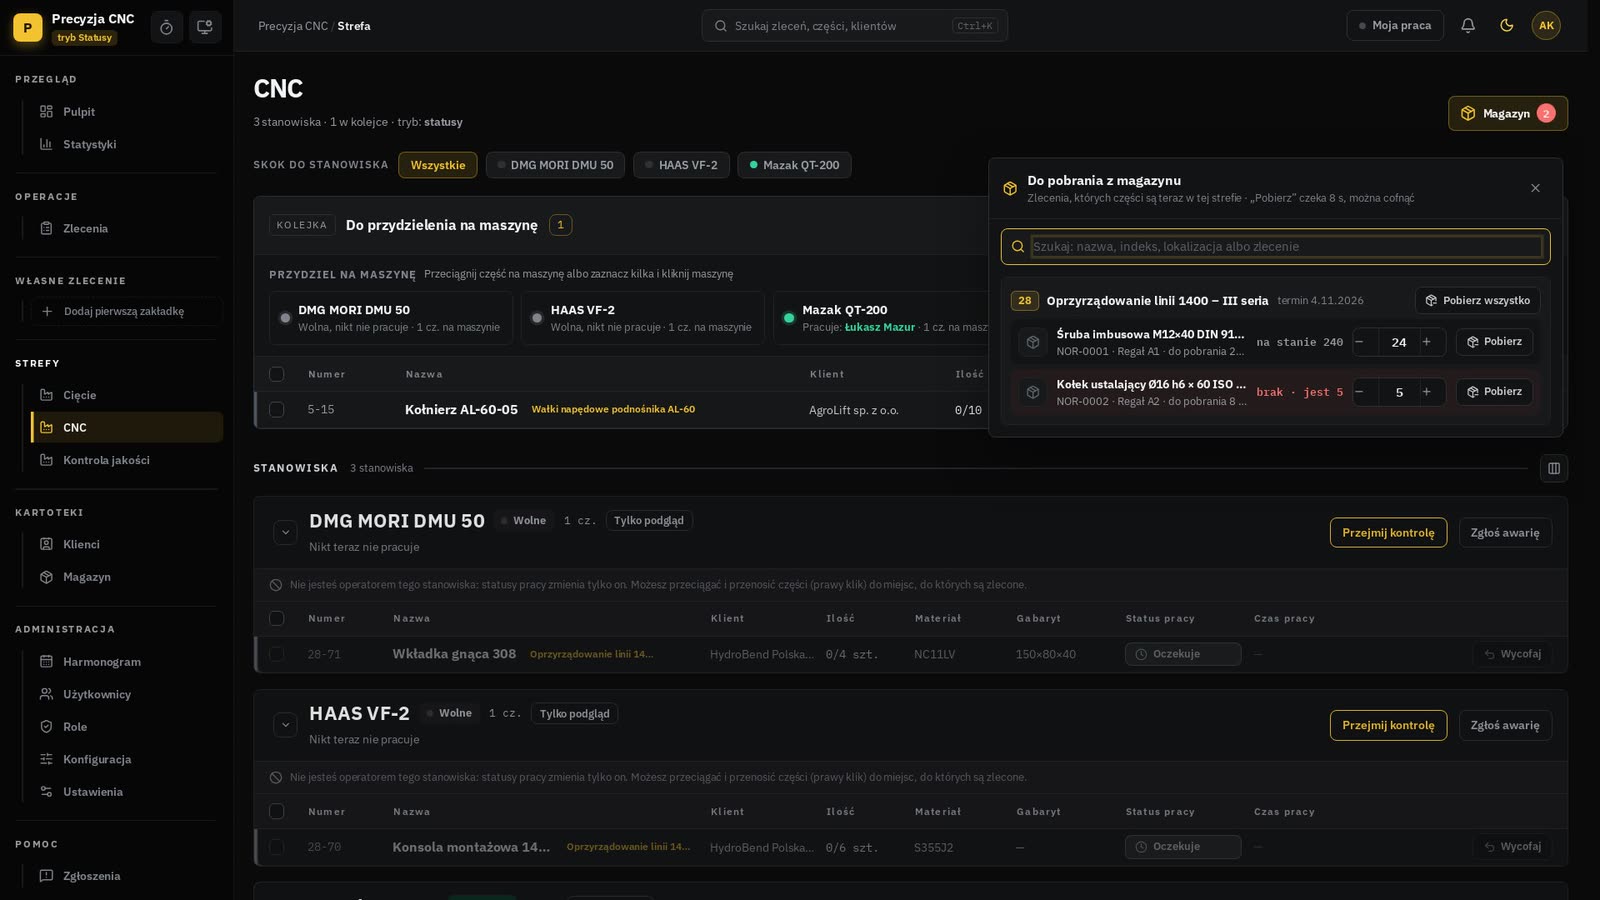Select the Wkładka gnąca 308 row checkbox

point(277,654)
